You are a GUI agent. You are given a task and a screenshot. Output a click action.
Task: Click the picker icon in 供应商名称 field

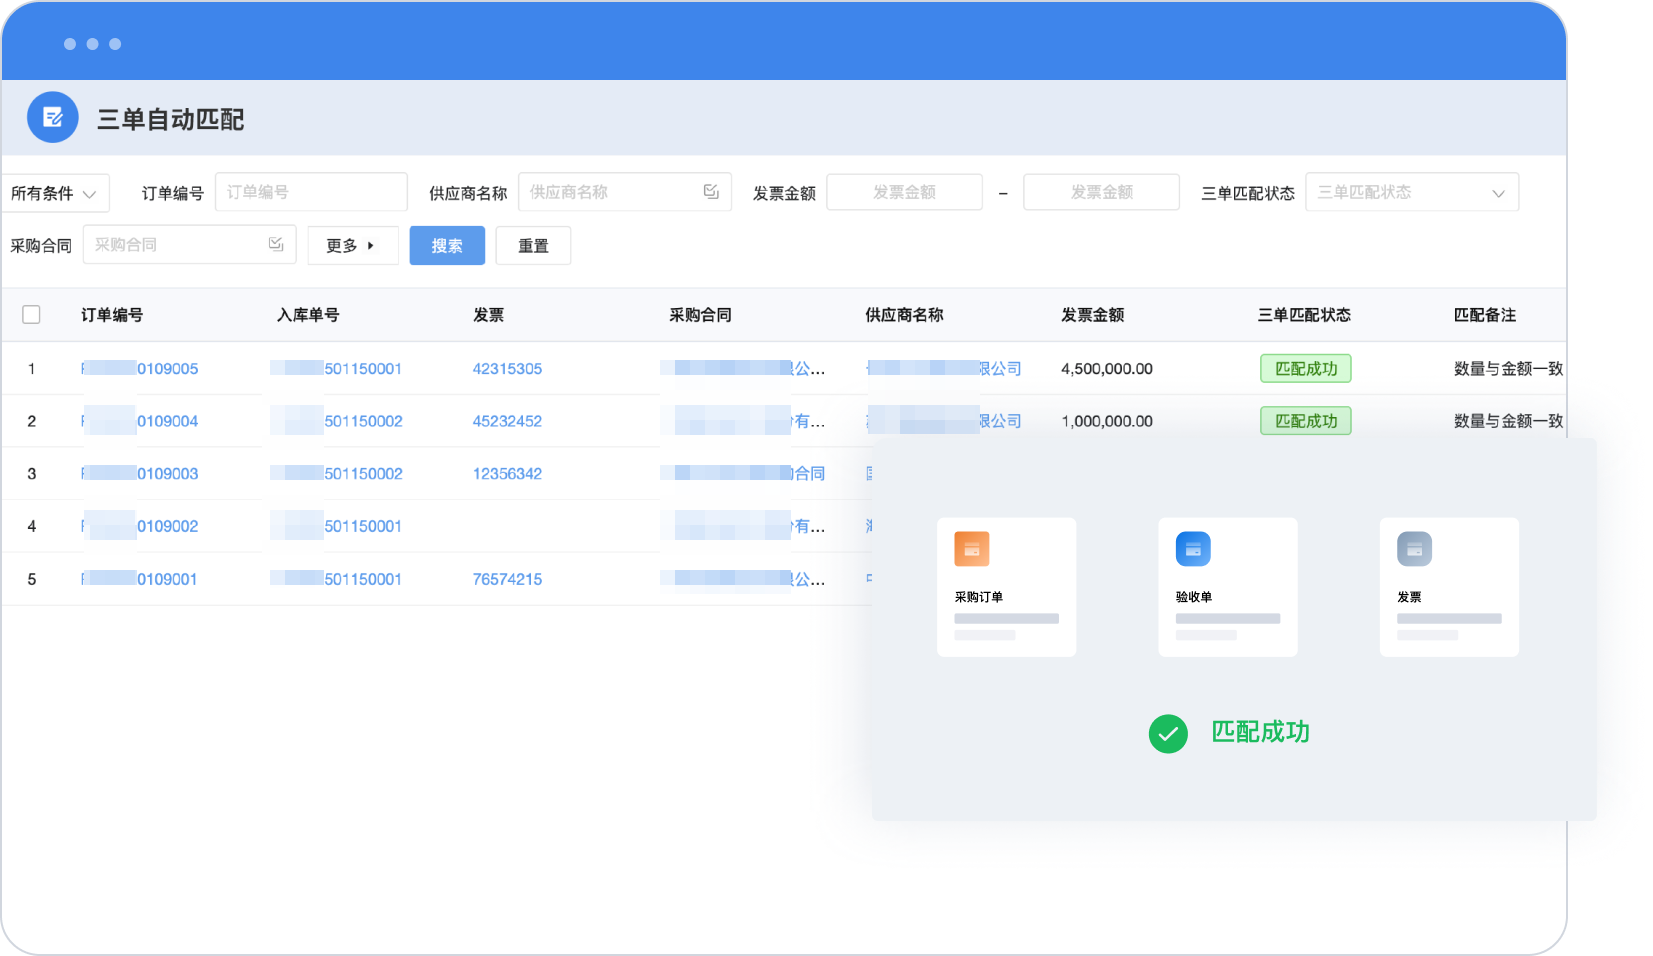(711, 191)
